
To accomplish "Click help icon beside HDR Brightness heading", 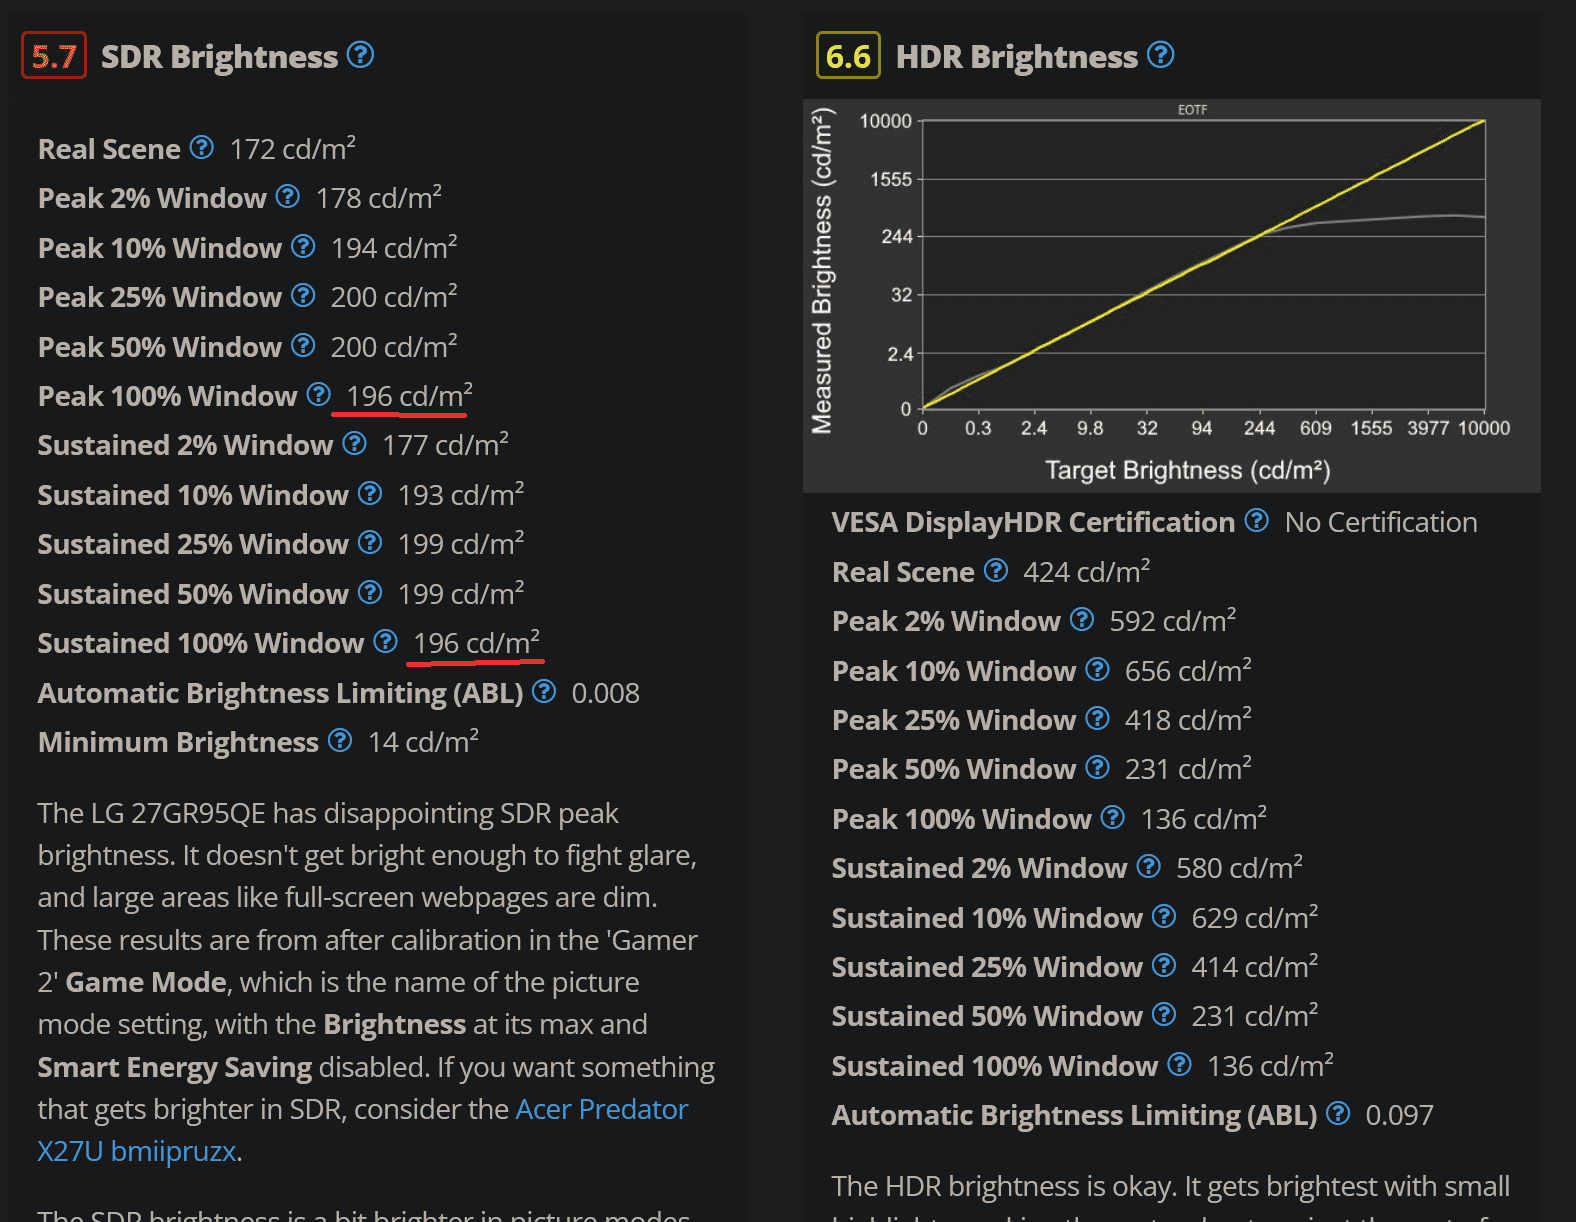I will coord(1160,55).
